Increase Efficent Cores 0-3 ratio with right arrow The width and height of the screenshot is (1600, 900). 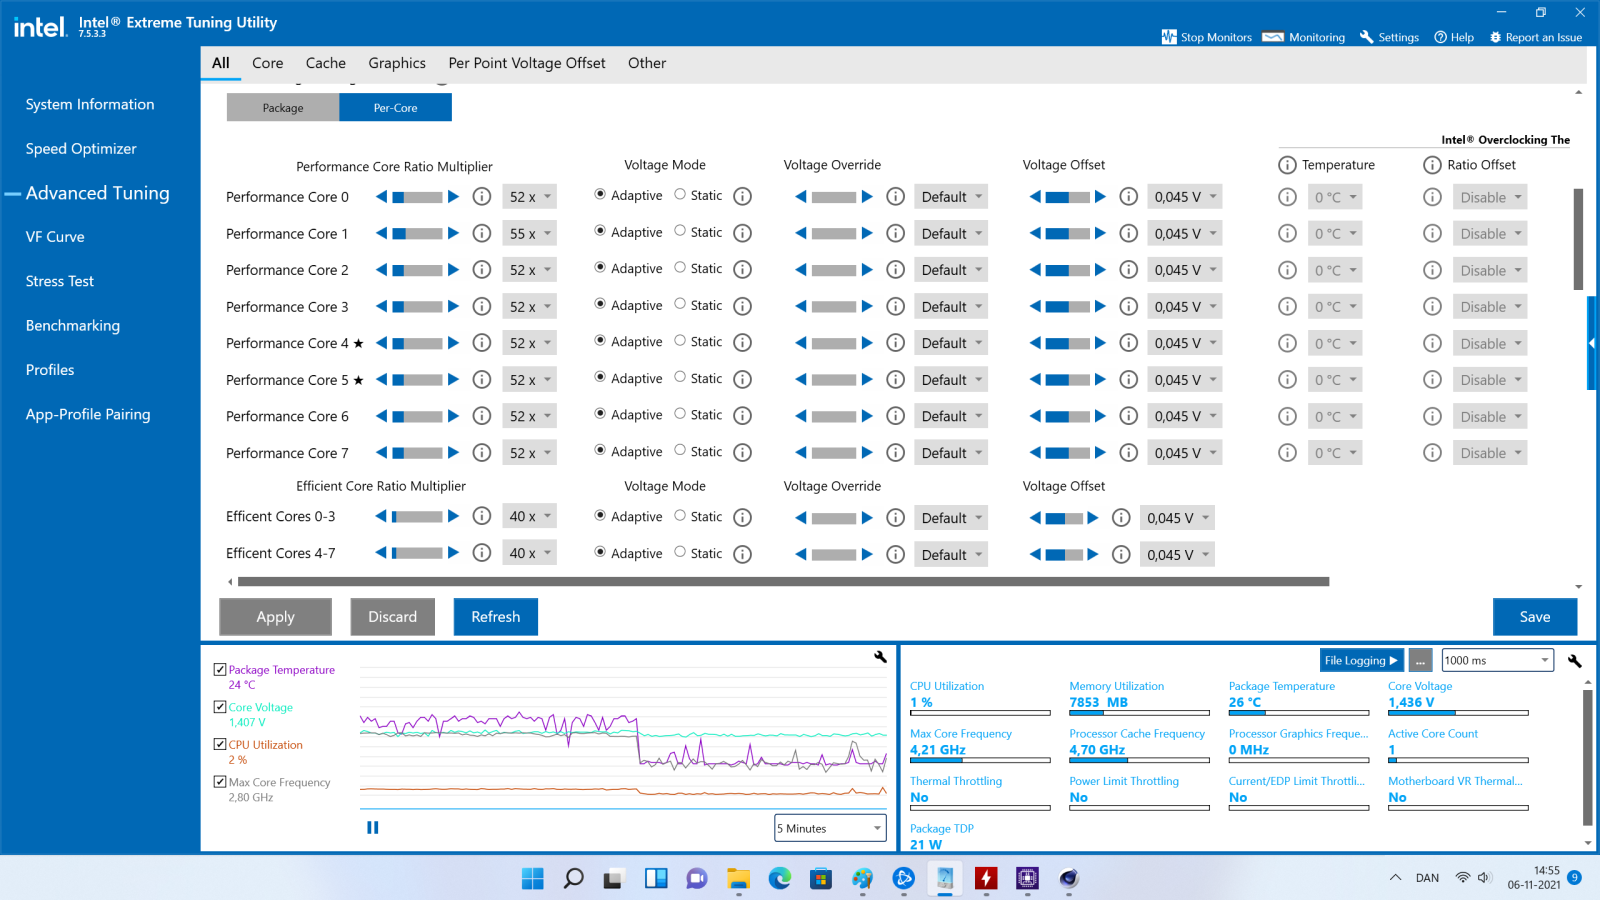click(x=453, y=516)
